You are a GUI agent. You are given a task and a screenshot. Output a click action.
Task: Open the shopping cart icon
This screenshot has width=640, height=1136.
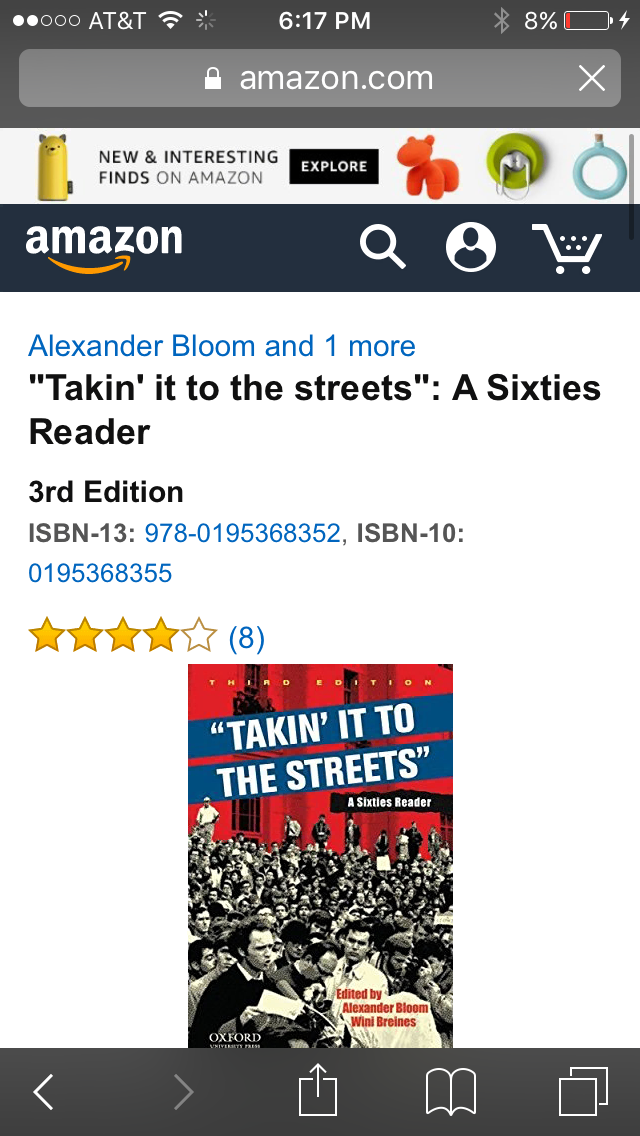click(x=568, y=248)
